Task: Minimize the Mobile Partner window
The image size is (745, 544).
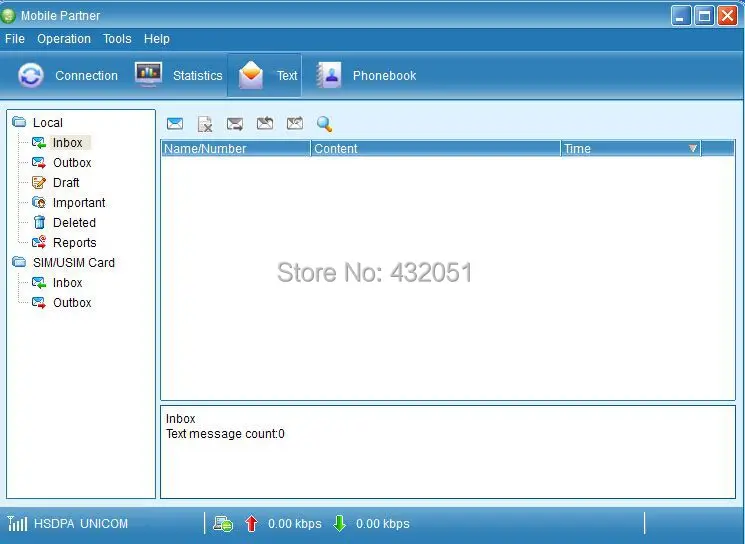Action: point(681,16)
